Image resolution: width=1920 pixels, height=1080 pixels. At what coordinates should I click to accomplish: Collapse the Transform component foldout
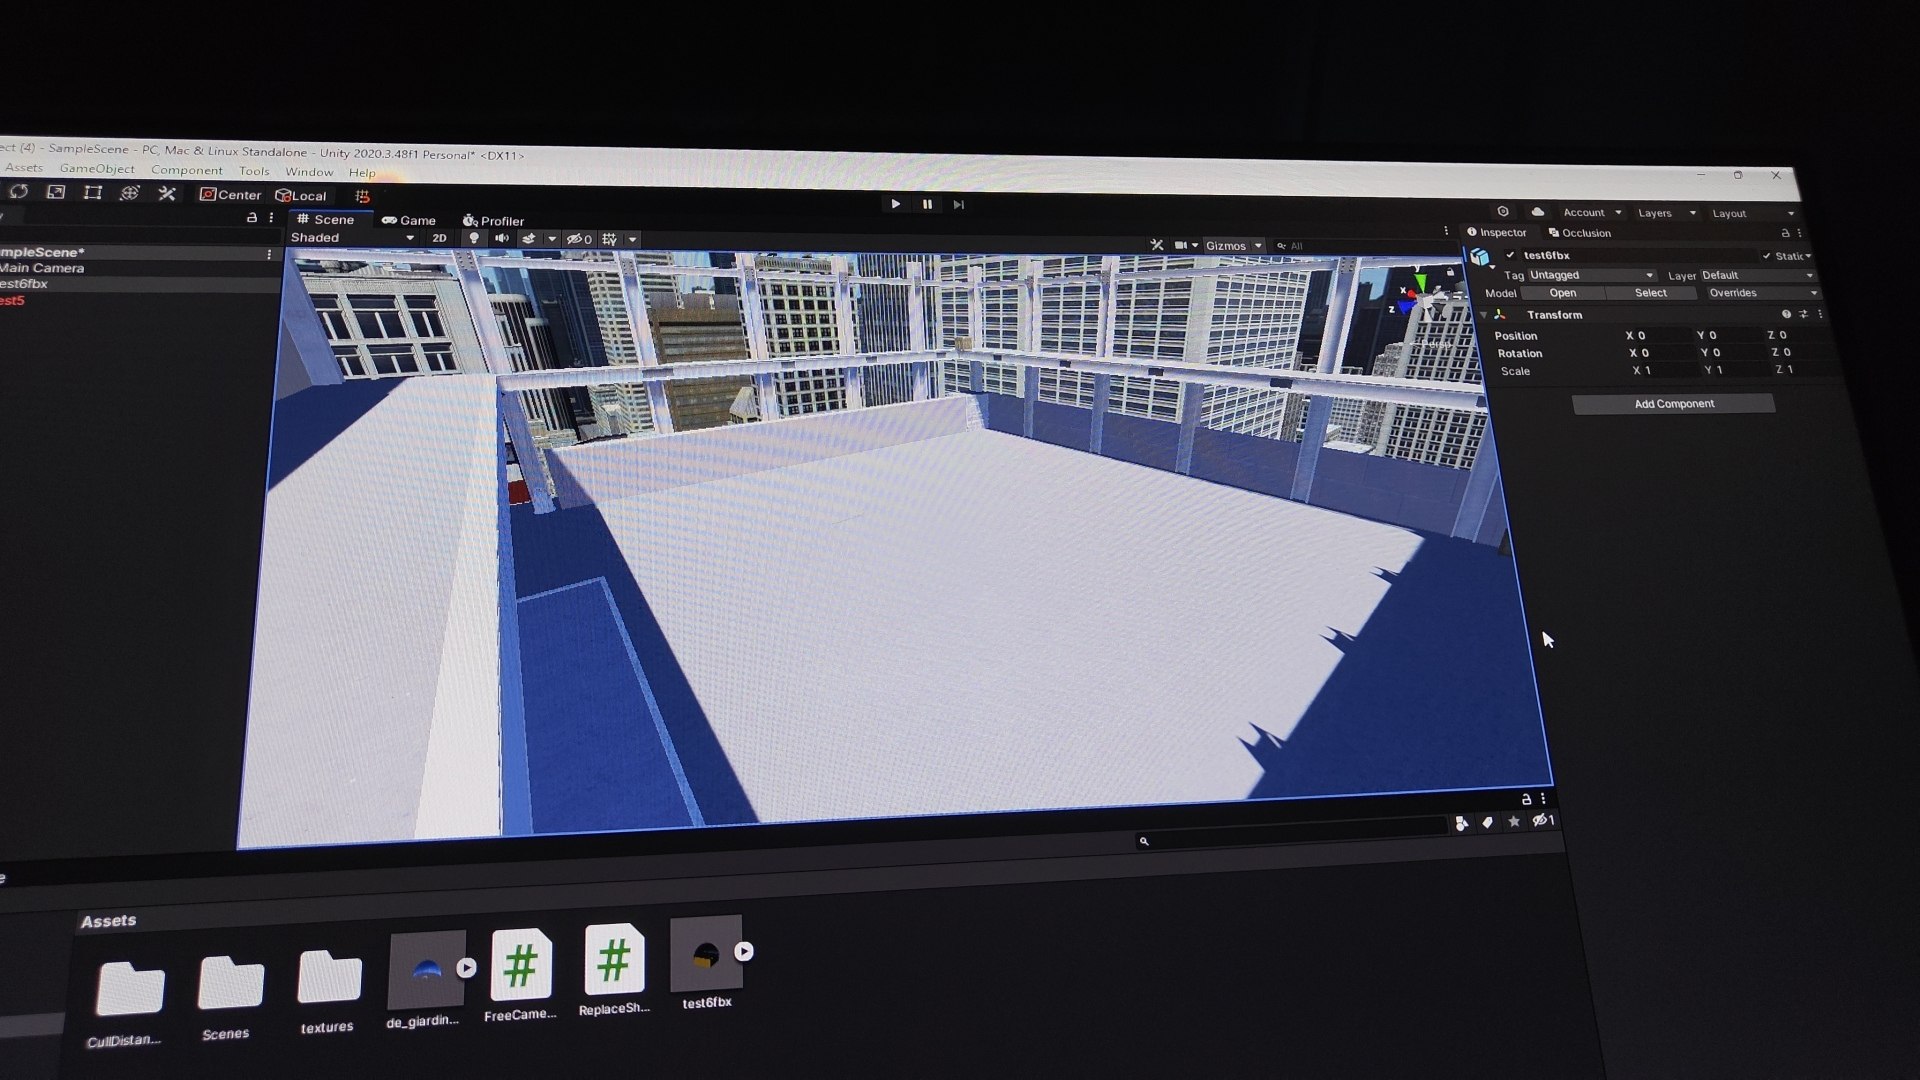click(x=1484, y=315)
